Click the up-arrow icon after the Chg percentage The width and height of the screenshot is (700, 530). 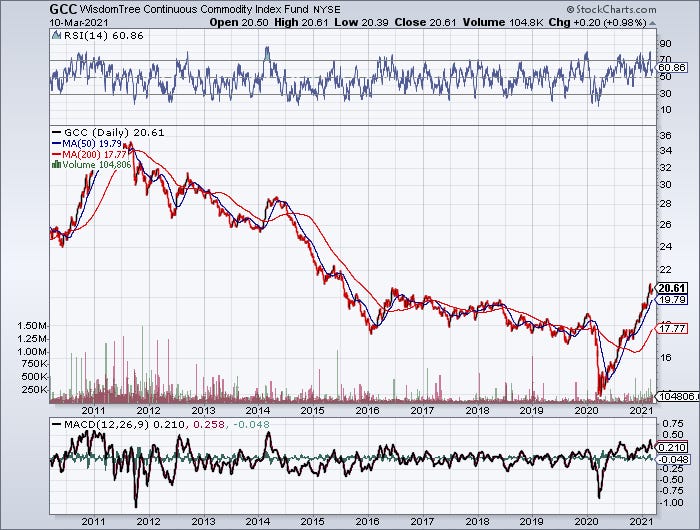652,23
